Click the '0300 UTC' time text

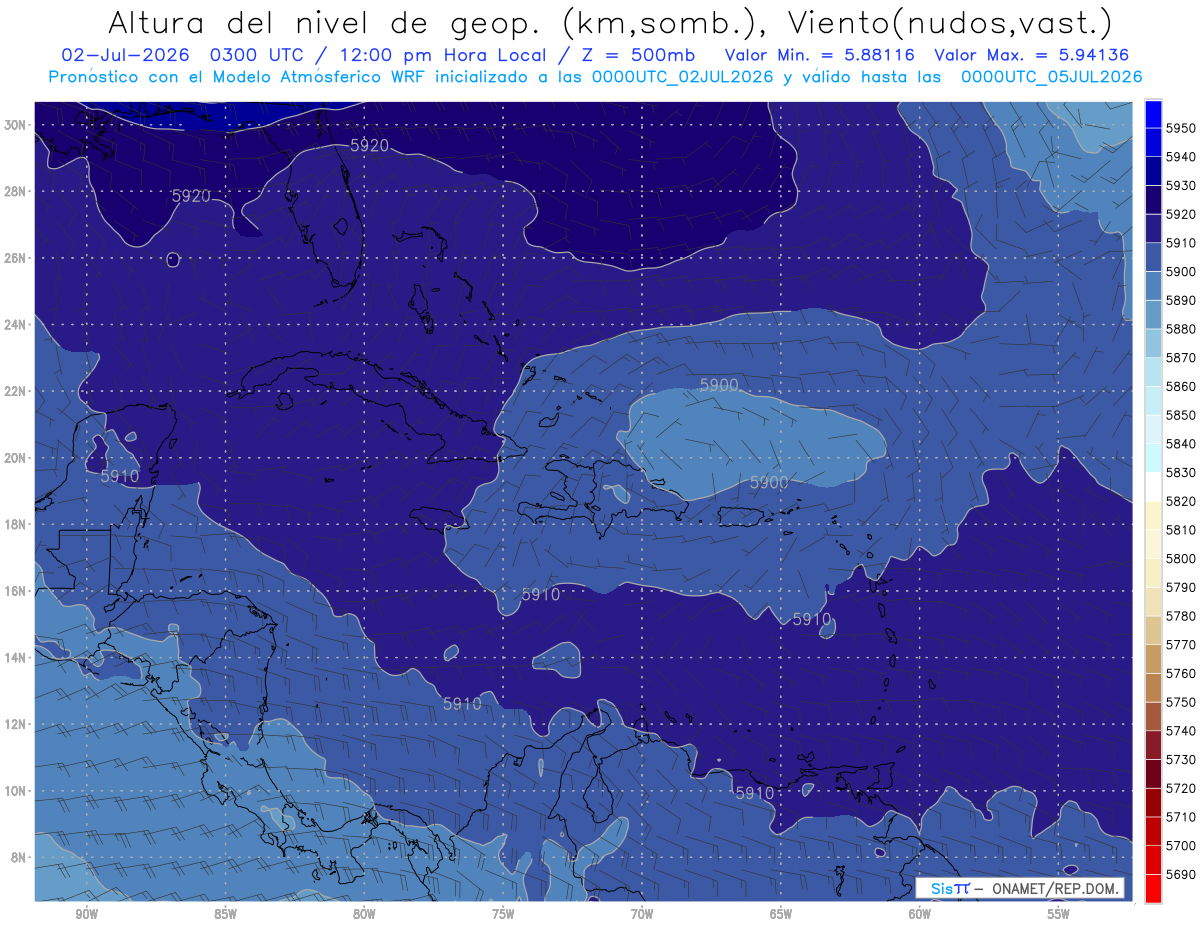click(x=256, y=55)
